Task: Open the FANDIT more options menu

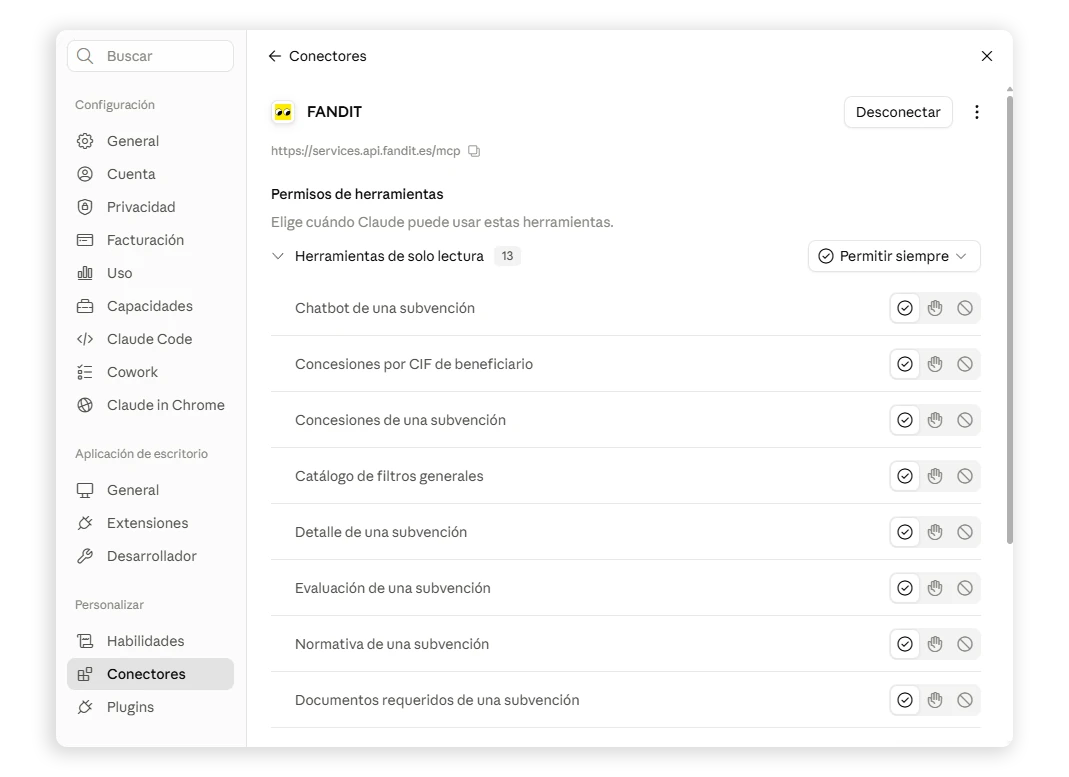Action: [976, 112]
